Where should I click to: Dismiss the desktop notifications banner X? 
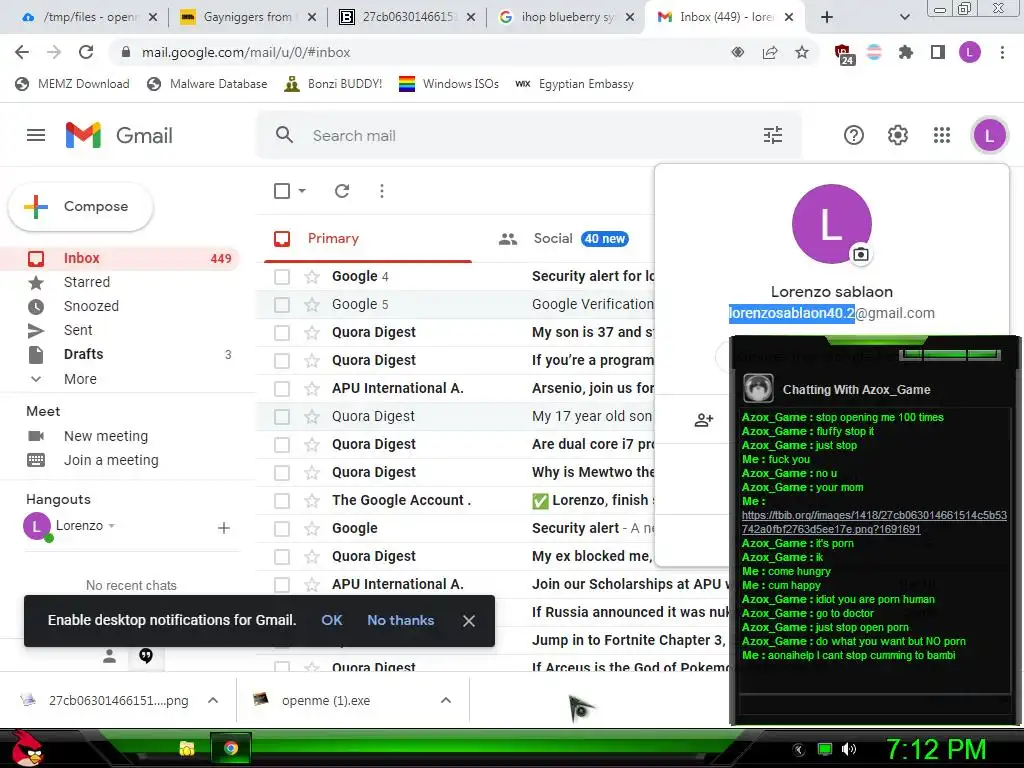[x=468, y=620]
